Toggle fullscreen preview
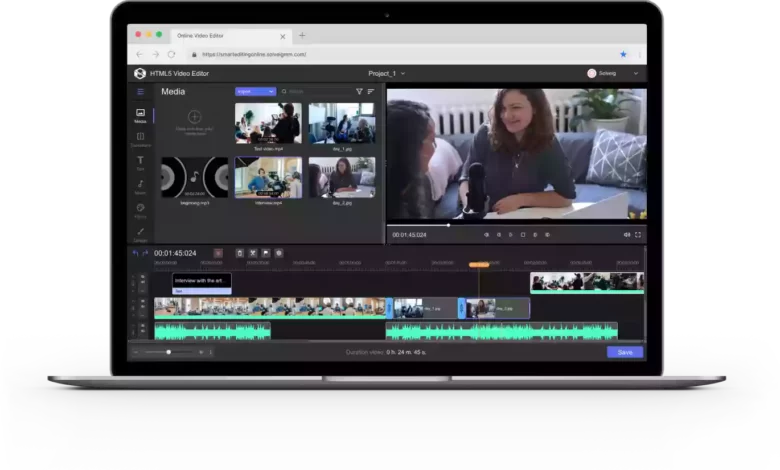This screenshot has height=470, width=780. [638, 235]
